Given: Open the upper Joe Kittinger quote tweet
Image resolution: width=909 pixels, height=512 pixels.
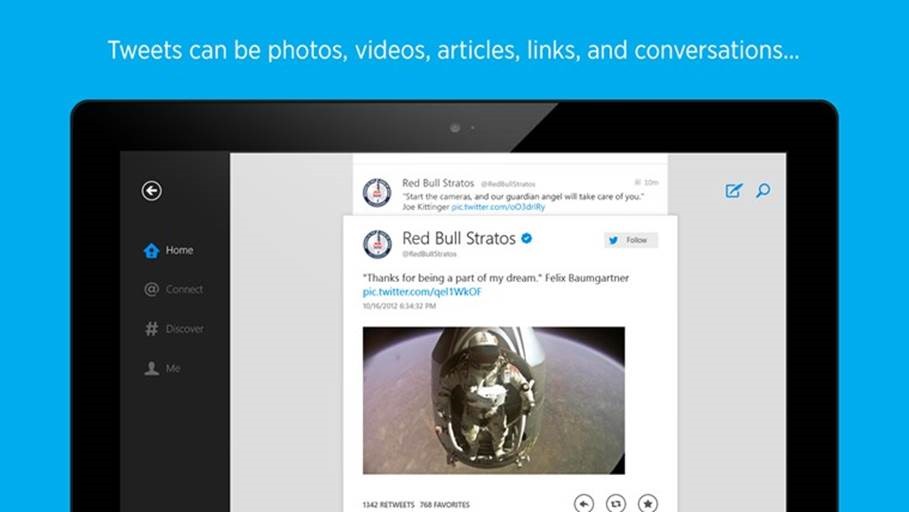Looking at the screenshot, I should click(x=510, y=194).
